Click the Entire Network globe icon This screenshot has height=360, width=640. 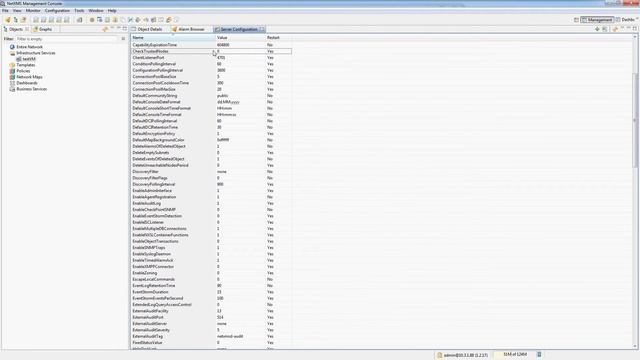click(12, 47)
